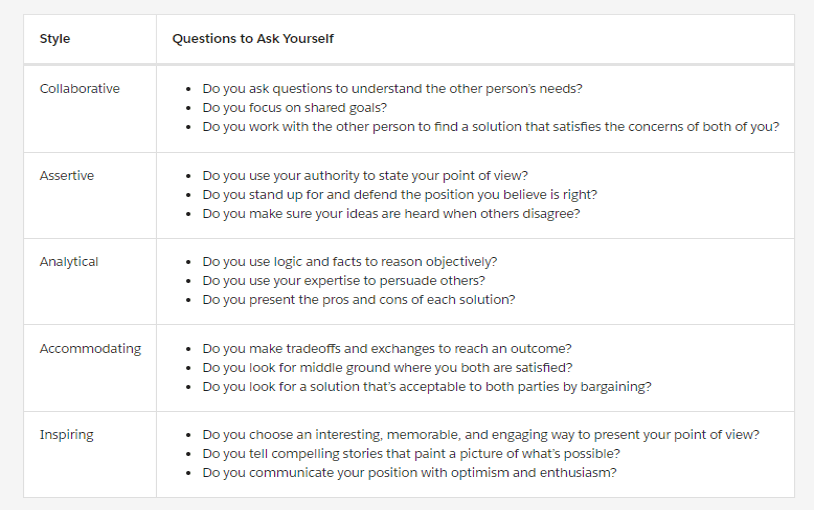Click the question about telling compelling stories
Screen dimensions: 814x510
(x=411, y=454)
